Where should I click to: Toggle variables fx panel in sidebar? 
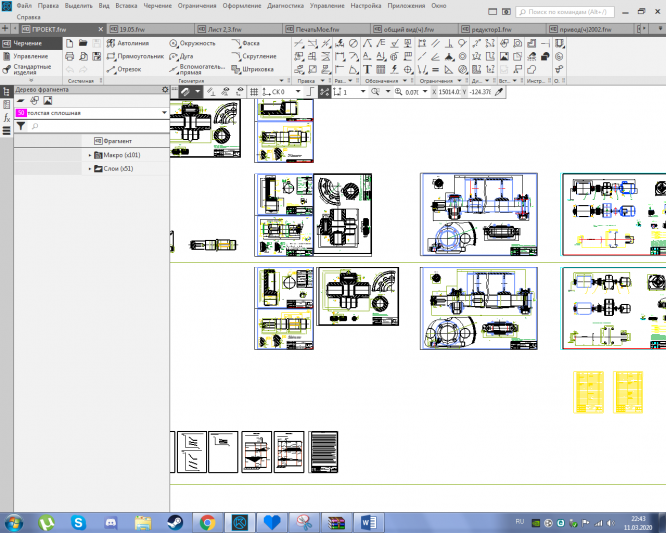click(x=6, y=117)
